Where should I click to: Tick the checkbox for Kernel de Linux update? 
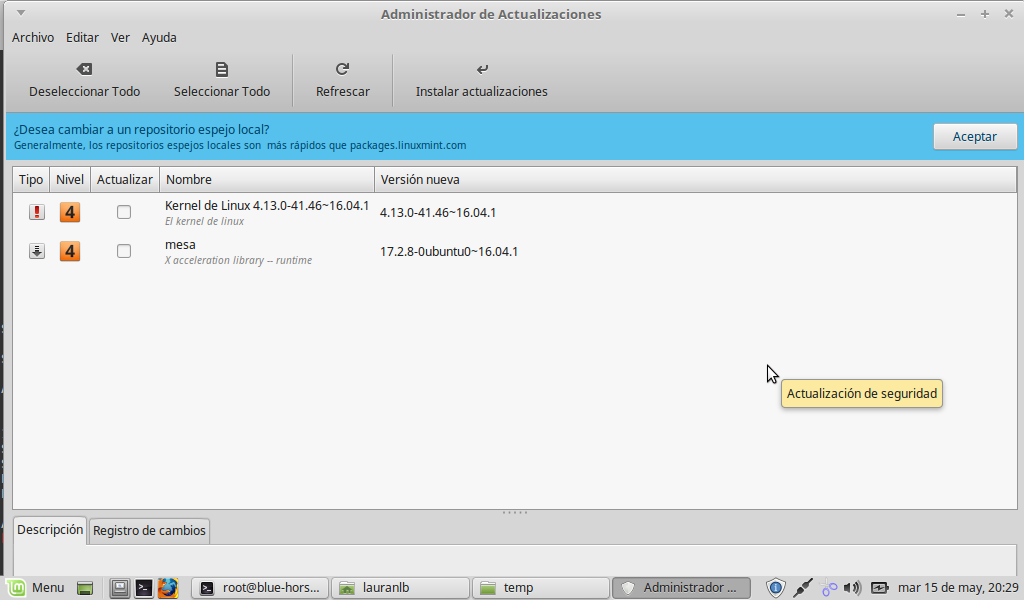tap(124, 212)
